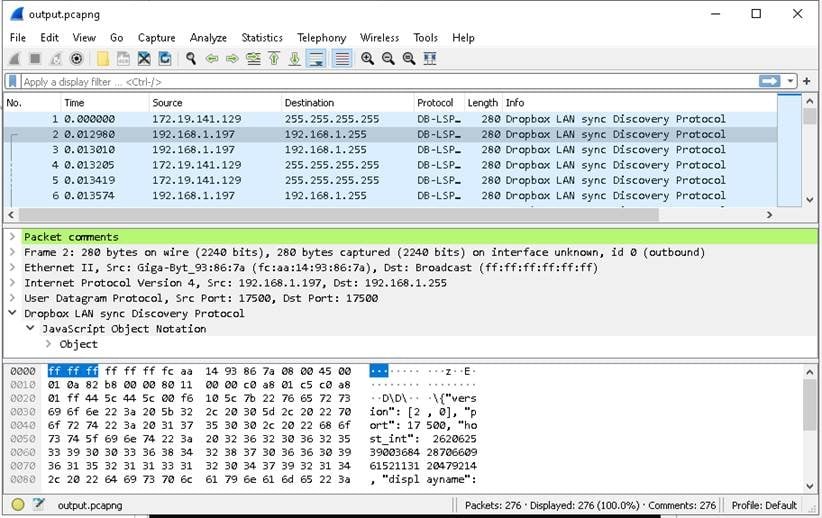Expand the User Datagram Protocol row
Image resolution: width=822 pixels, height=518 pixels.
pyautogui.click(x=12, y=298)
